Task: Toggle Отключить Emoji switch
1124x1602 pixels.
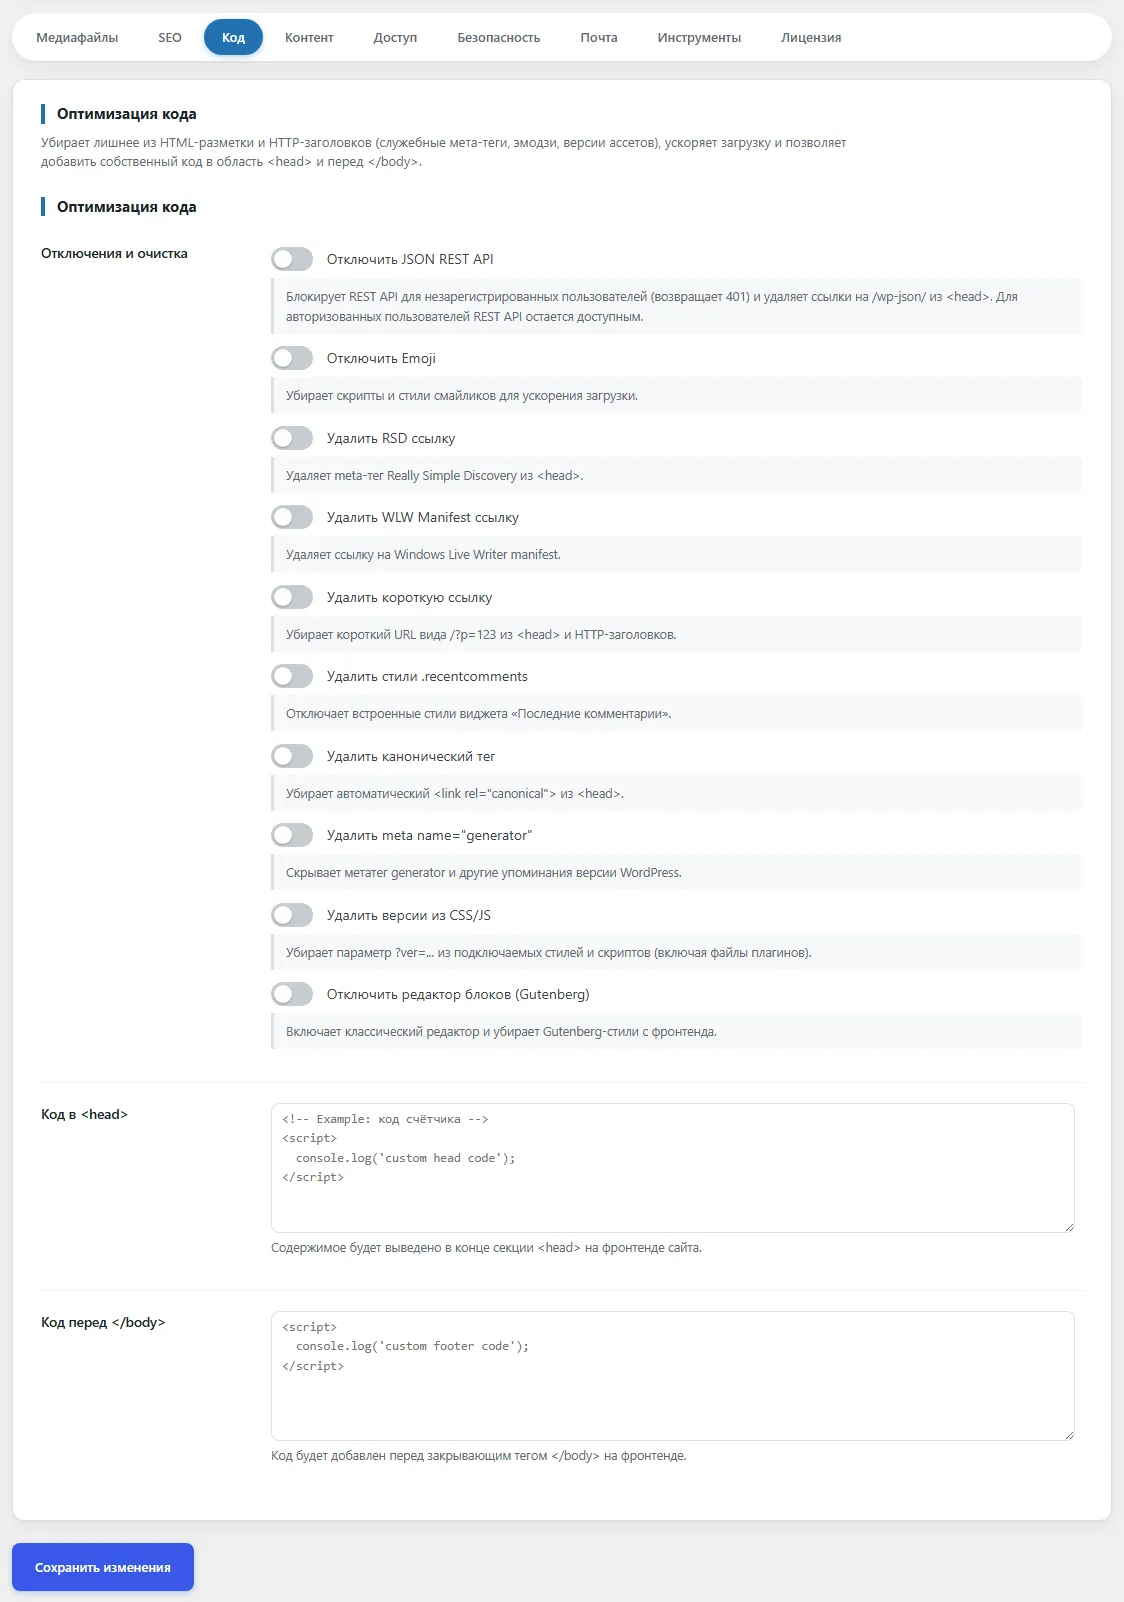Action: click(292, 358)
